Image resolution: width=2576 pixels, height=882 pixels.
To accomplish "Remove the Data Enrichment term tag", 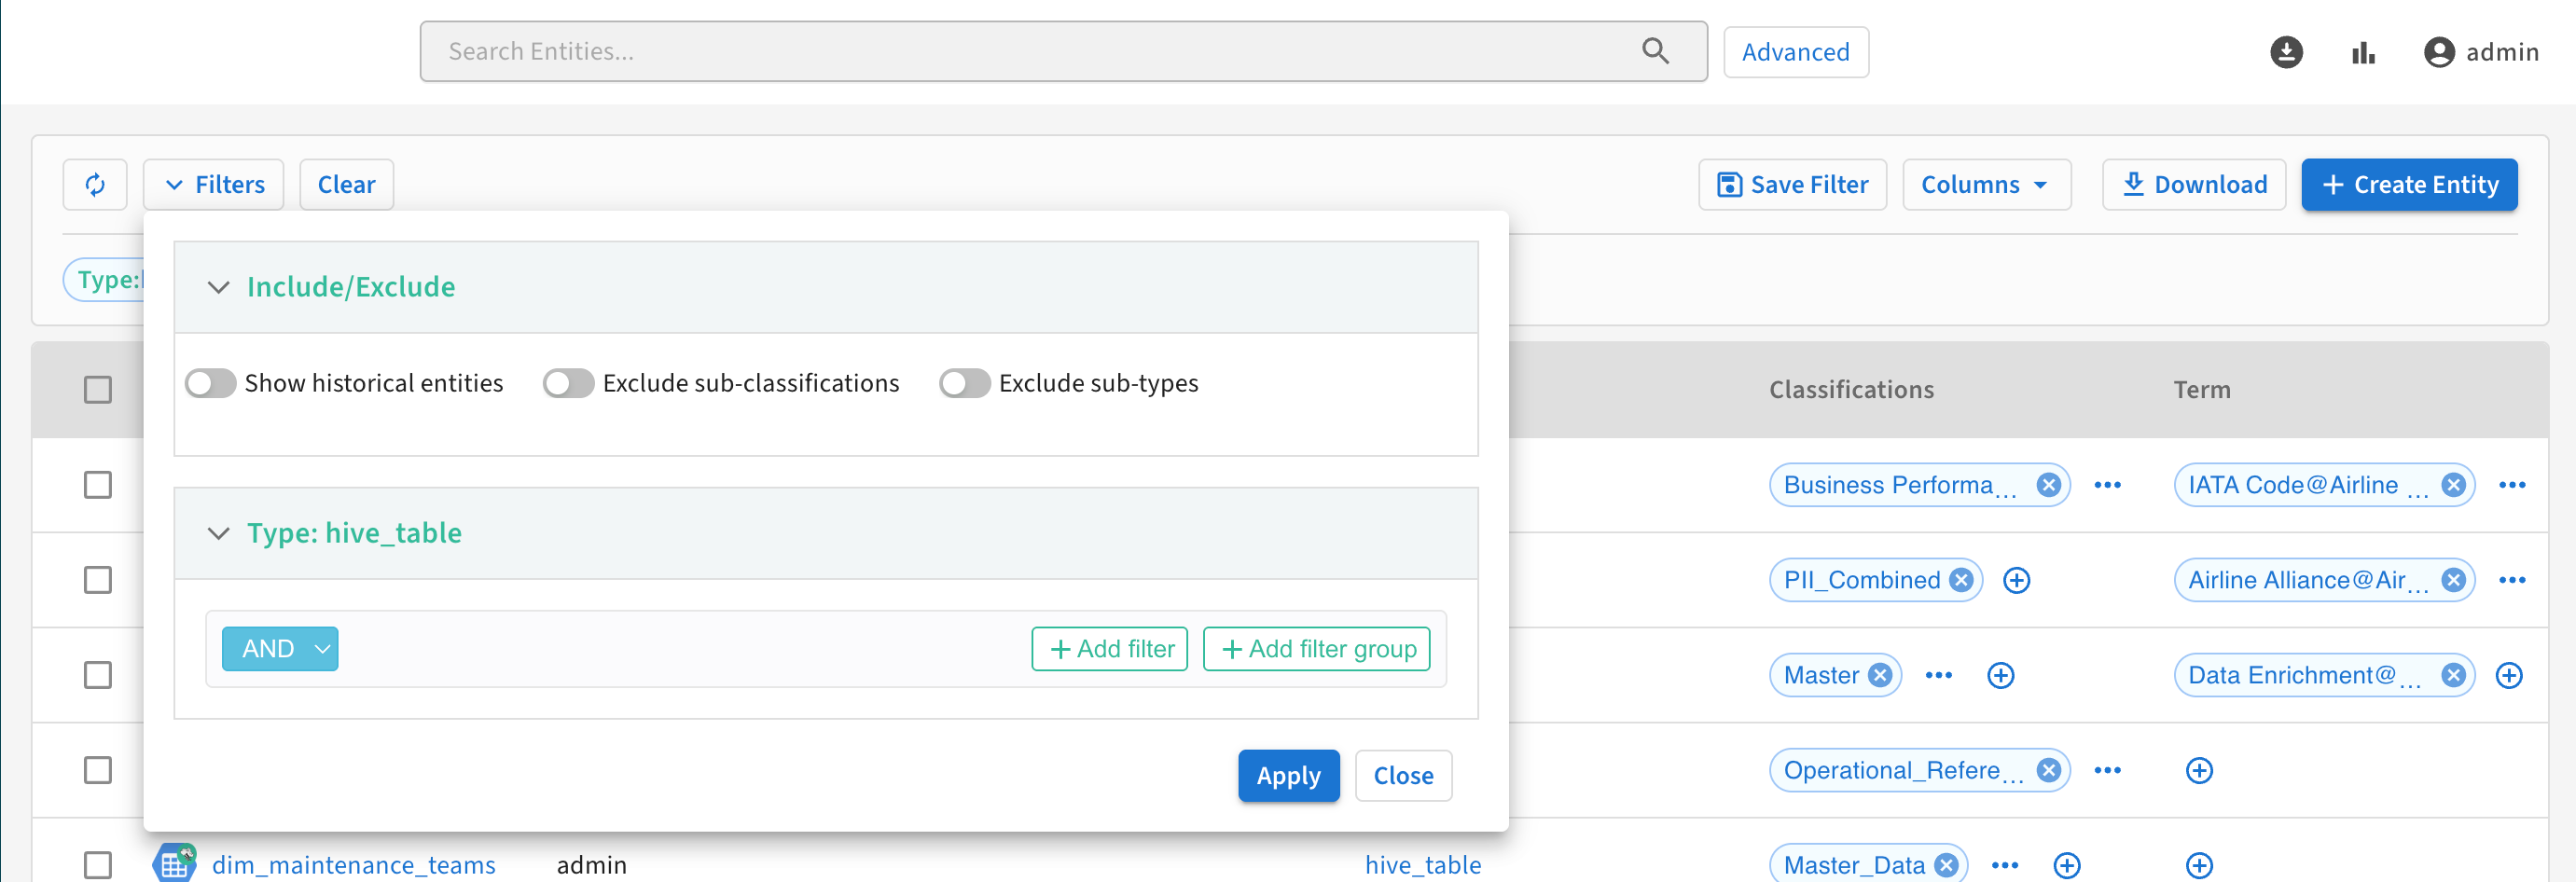I will pyautogui.click(x=2453, y=675).
